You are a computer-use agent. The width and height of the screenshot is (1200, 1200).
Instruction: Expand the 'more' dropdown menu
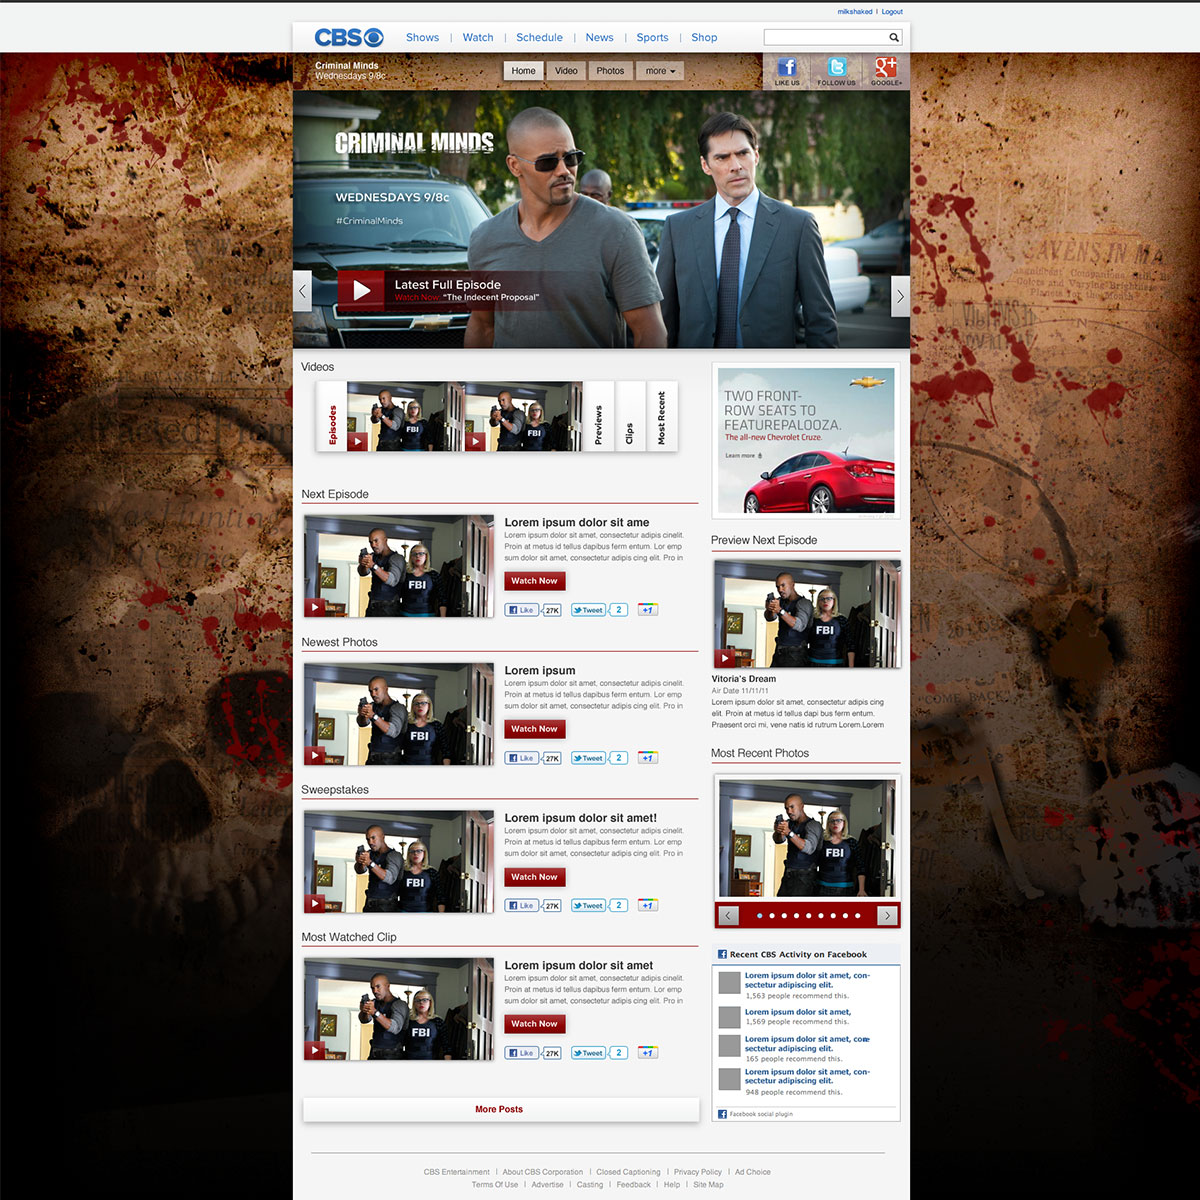pyautogui.click(x=660, y=71)
